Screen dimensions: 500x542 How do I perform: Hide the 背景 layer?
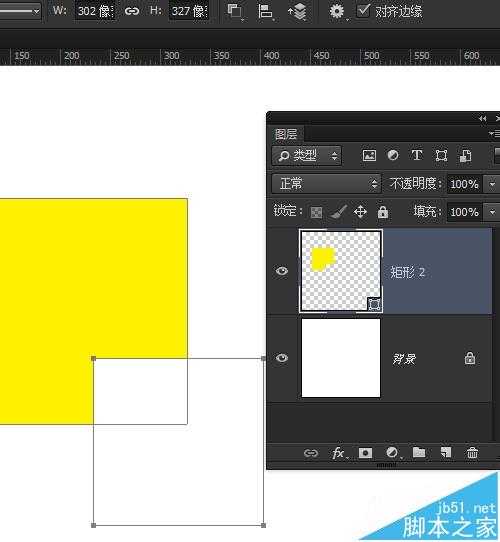(x=282, y=358)
